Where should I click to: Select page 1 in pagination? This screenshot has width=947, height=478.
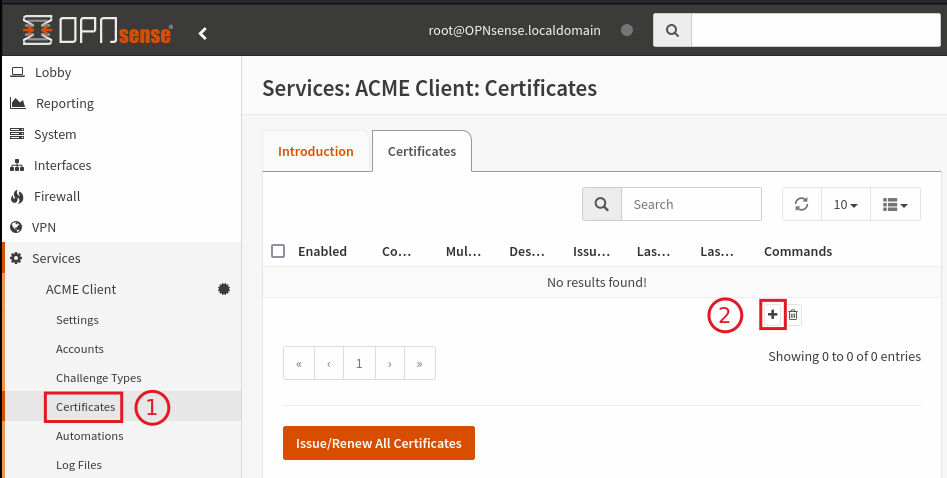[359, 363]
